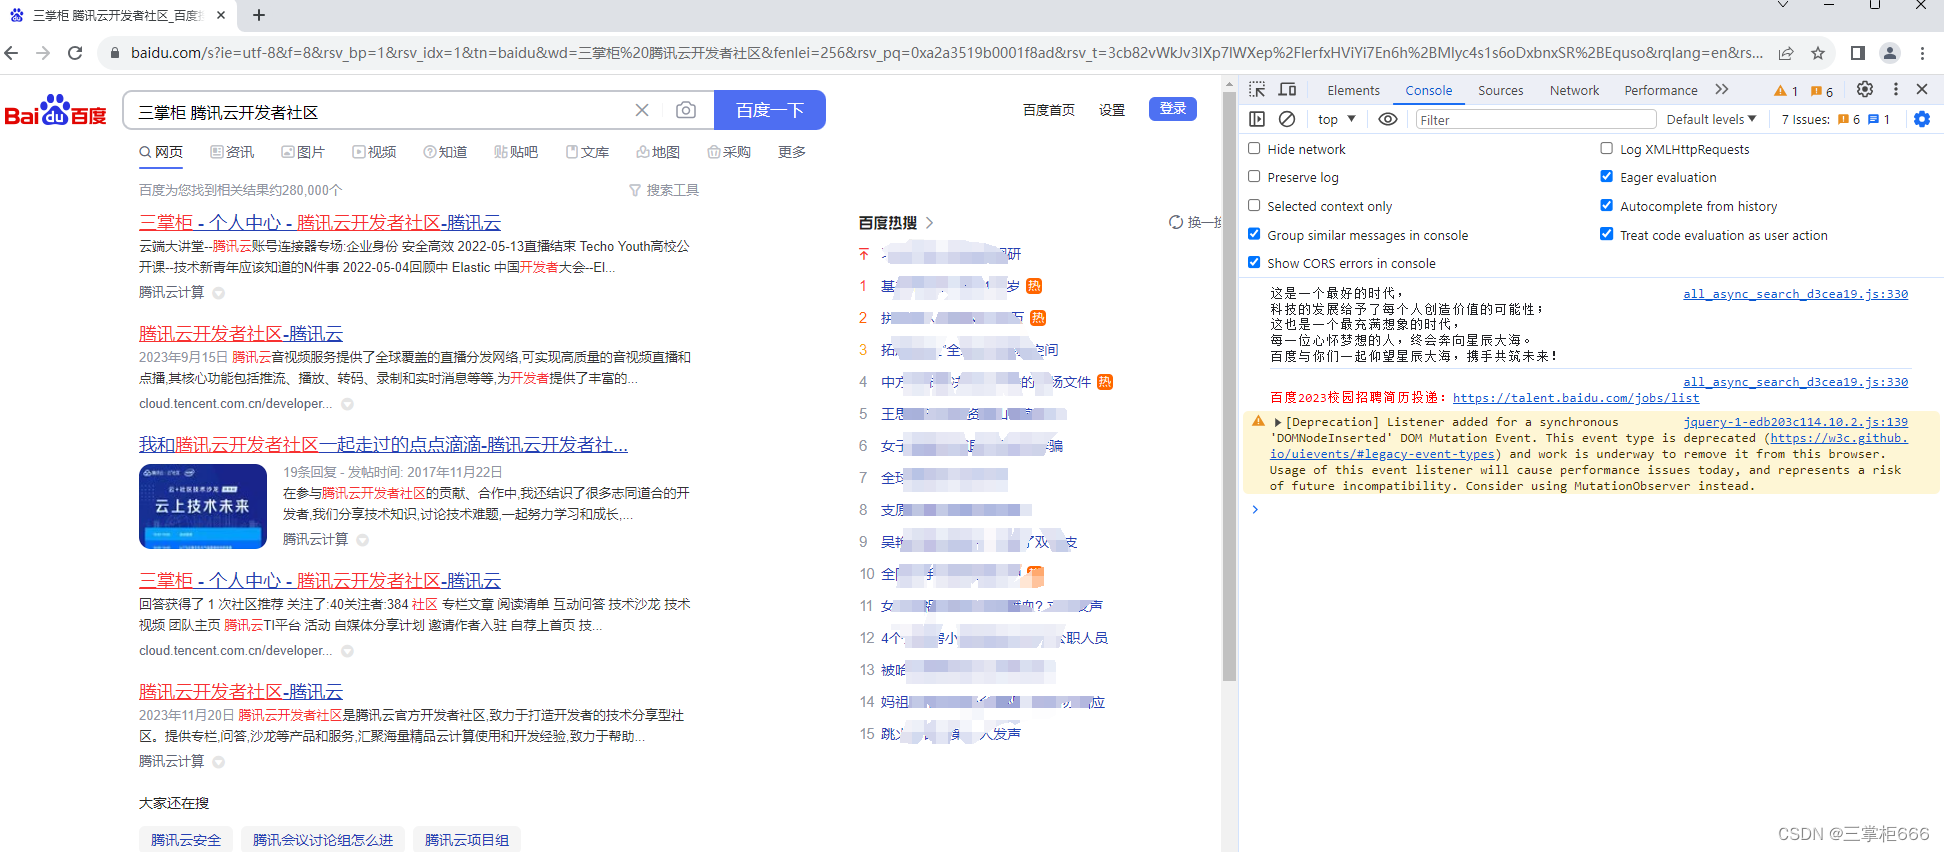Click the Baidu logo

point(56,110)
